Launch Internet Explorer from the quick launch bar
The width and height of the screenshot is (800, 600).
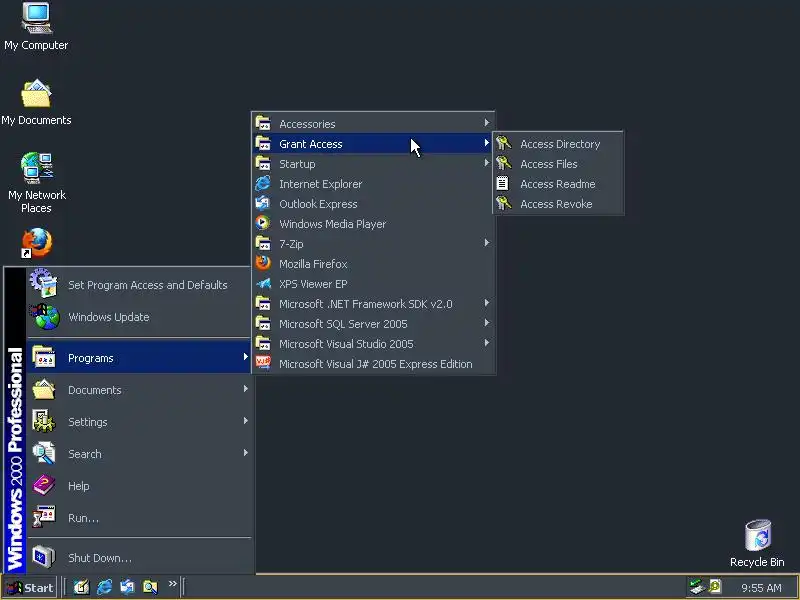104,587
